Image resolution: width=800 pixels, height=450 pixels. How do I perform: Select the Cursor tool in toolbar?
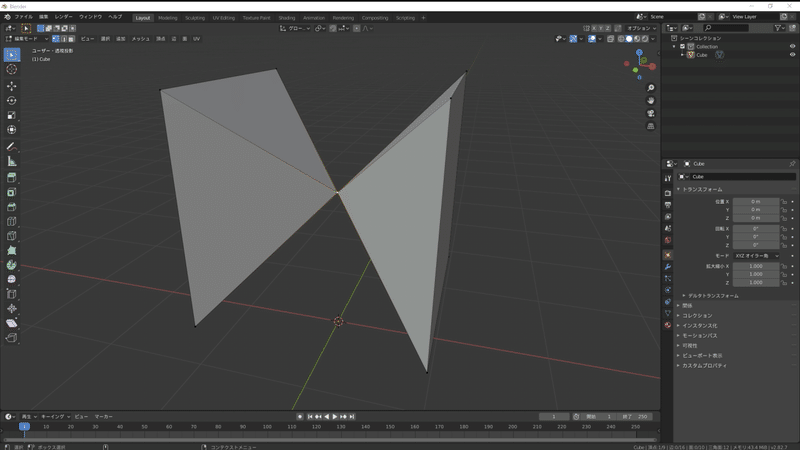pyautogui.click(x=12, y=69)
